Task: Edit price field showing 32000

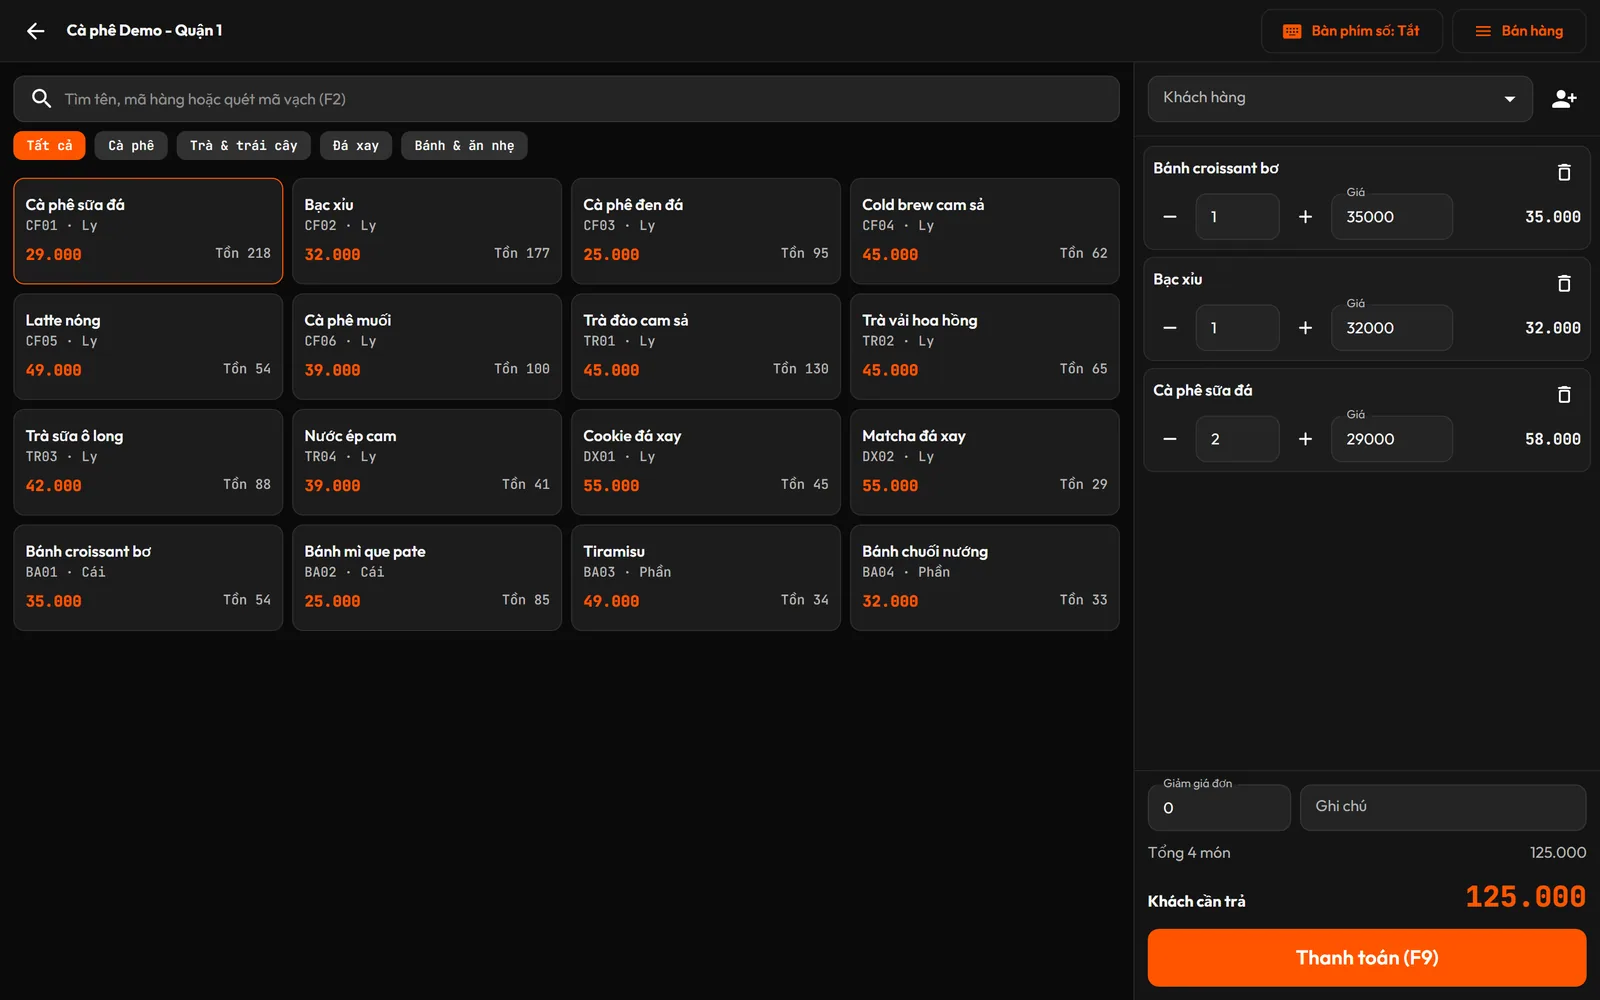Action: click(x=1392, y=328)
